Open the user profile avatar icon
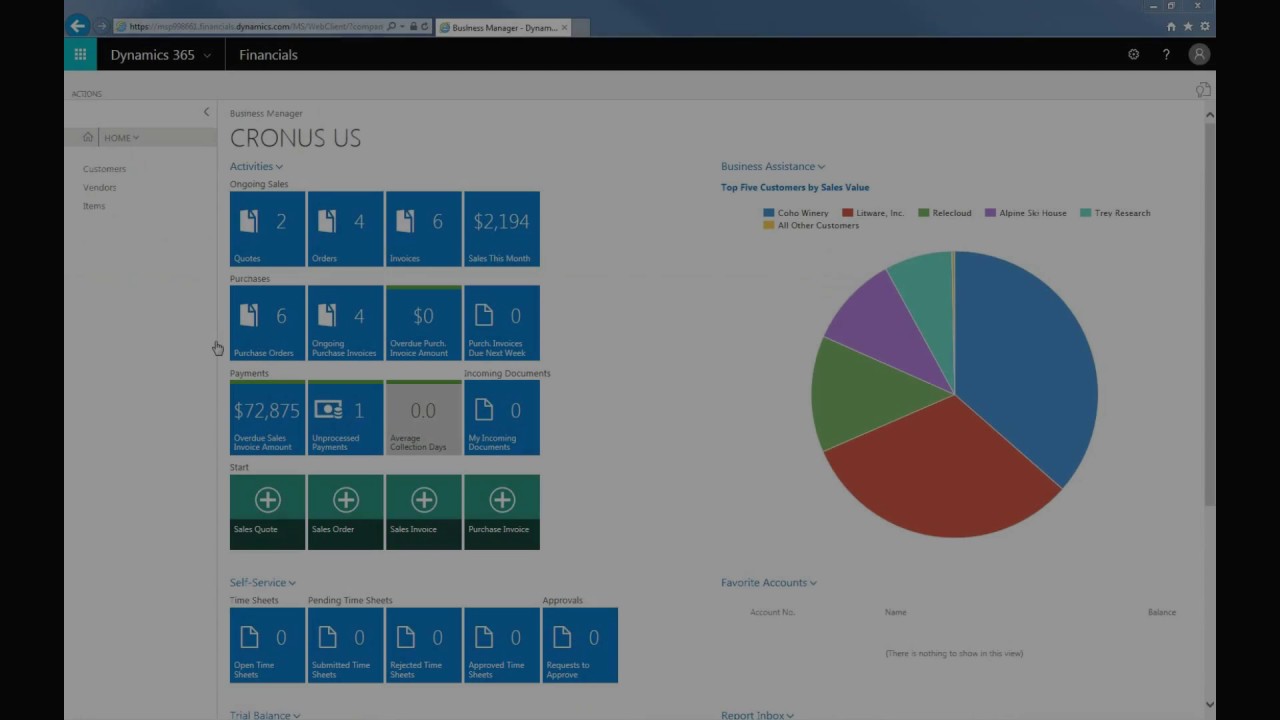Screen dimensions: 1280x720 coord(1199,55)
